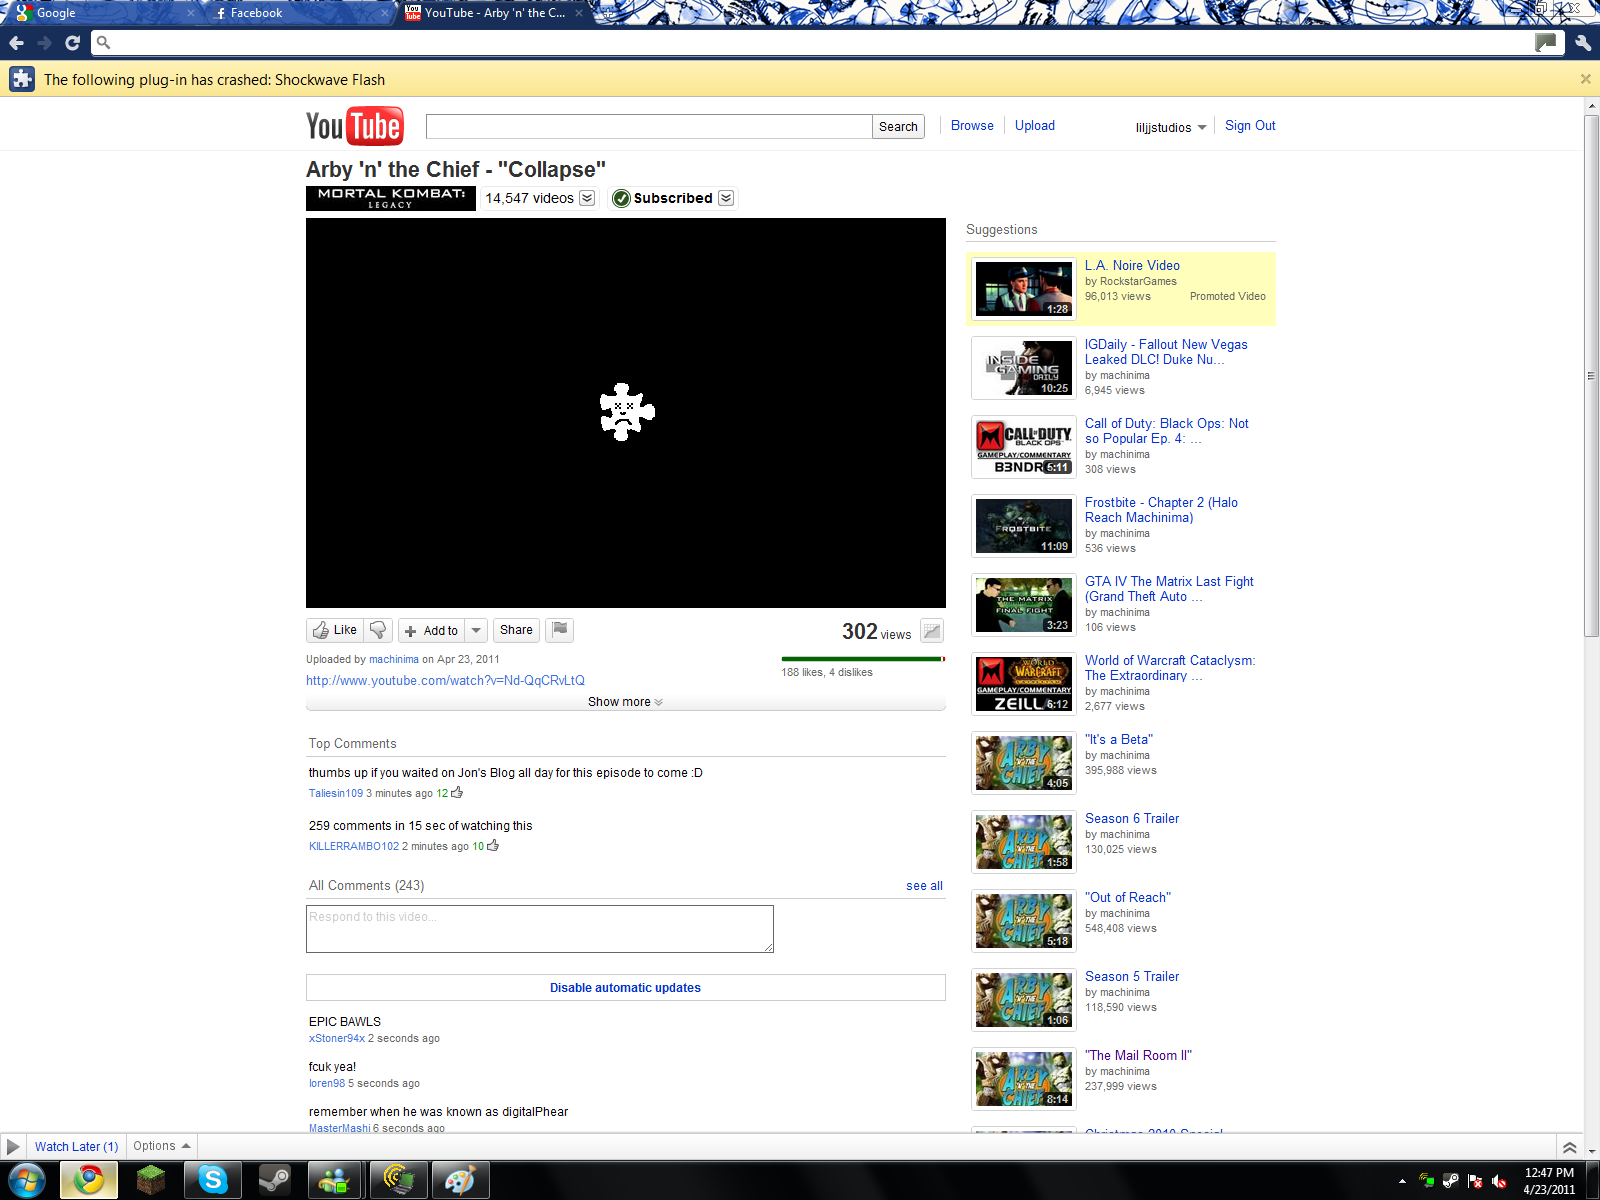Click the Search button
This screenshot has width=1600, height=1200.
[898, 126]
